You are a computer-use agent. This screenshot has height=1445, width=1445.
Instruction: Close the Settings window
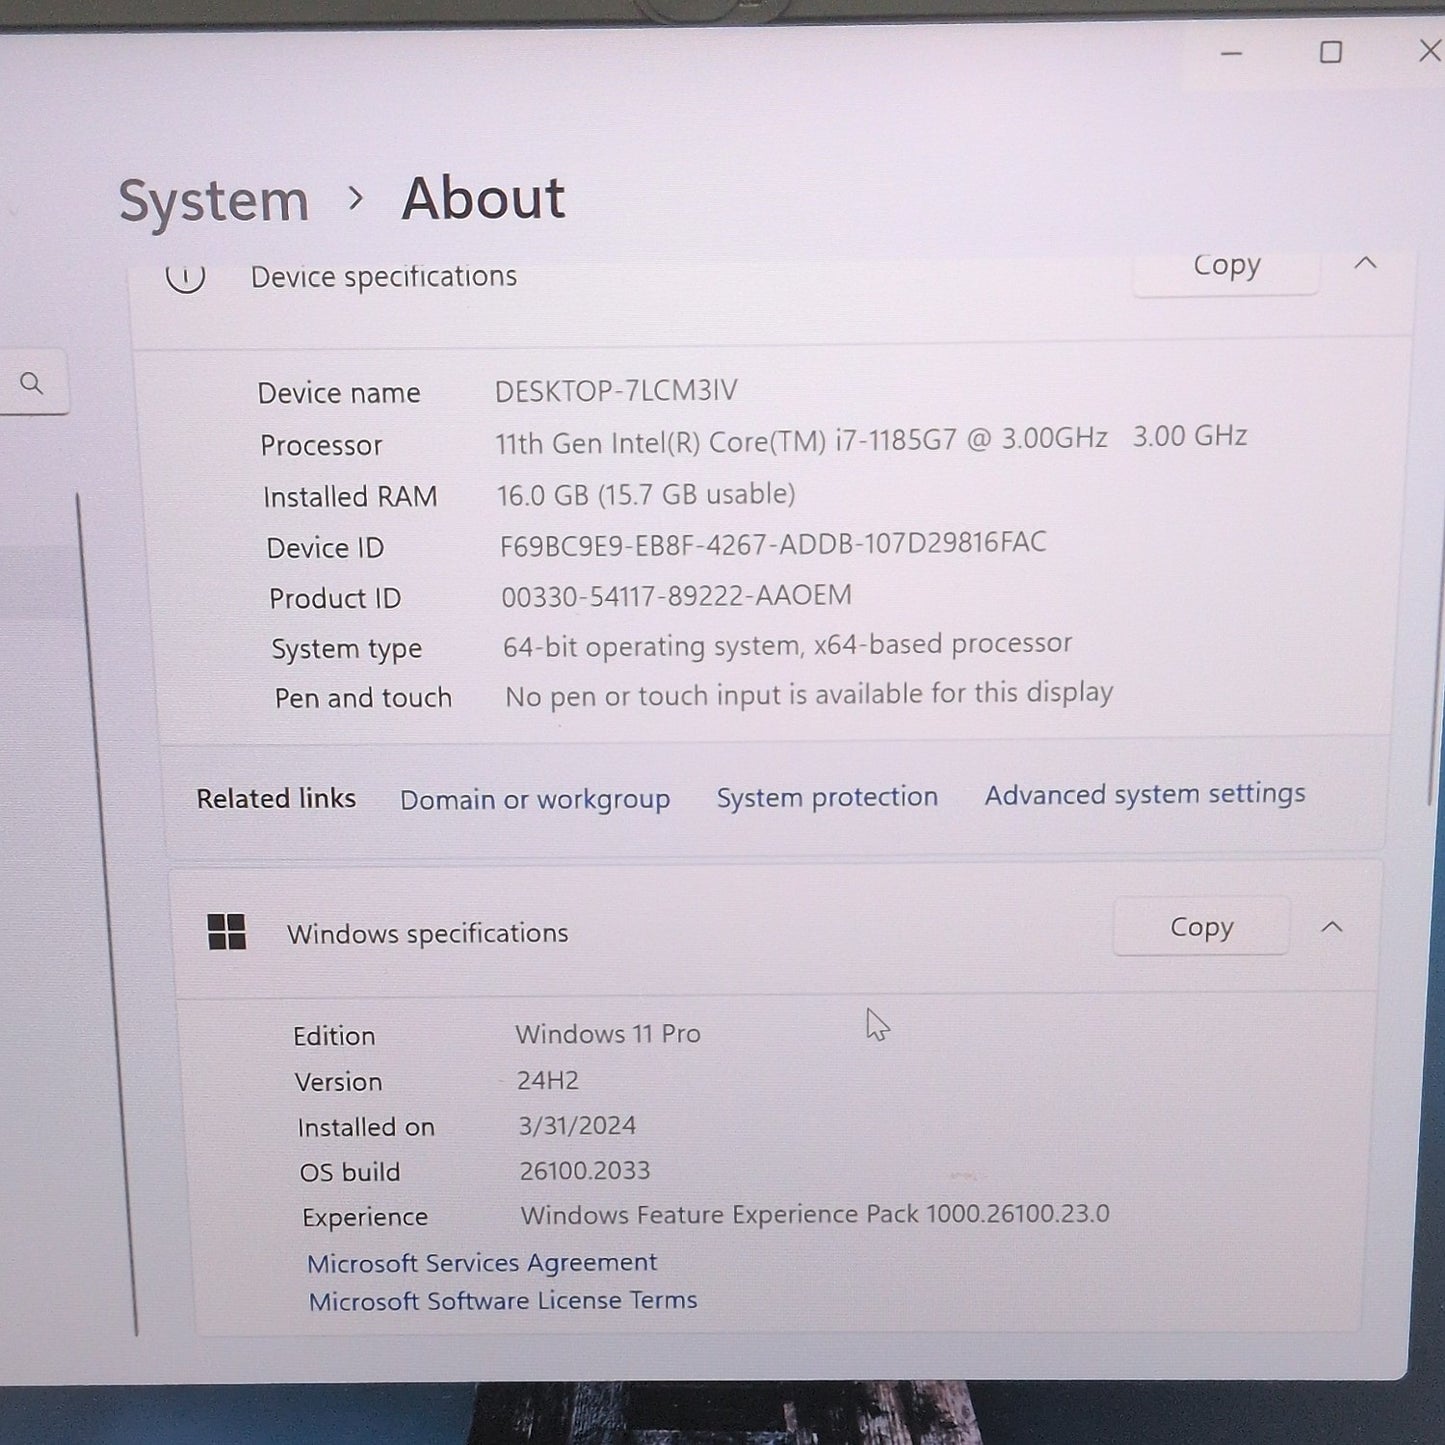1430,50
